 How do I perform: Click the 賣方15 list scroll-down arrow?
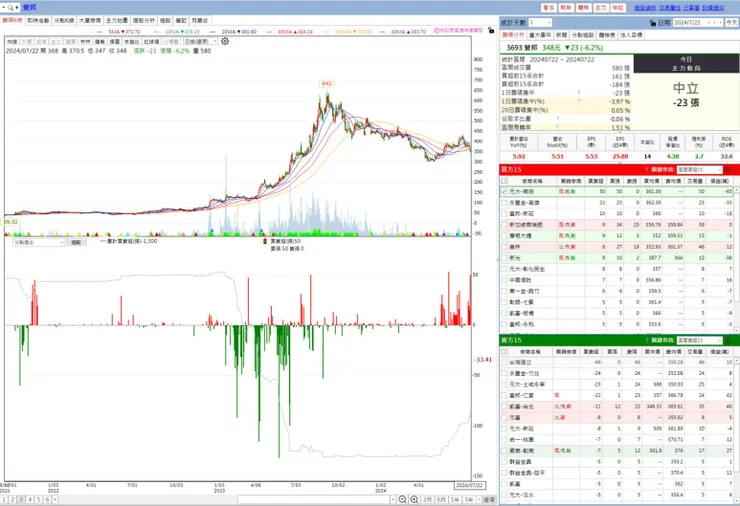pyautogui.click(x=737, y=500)
